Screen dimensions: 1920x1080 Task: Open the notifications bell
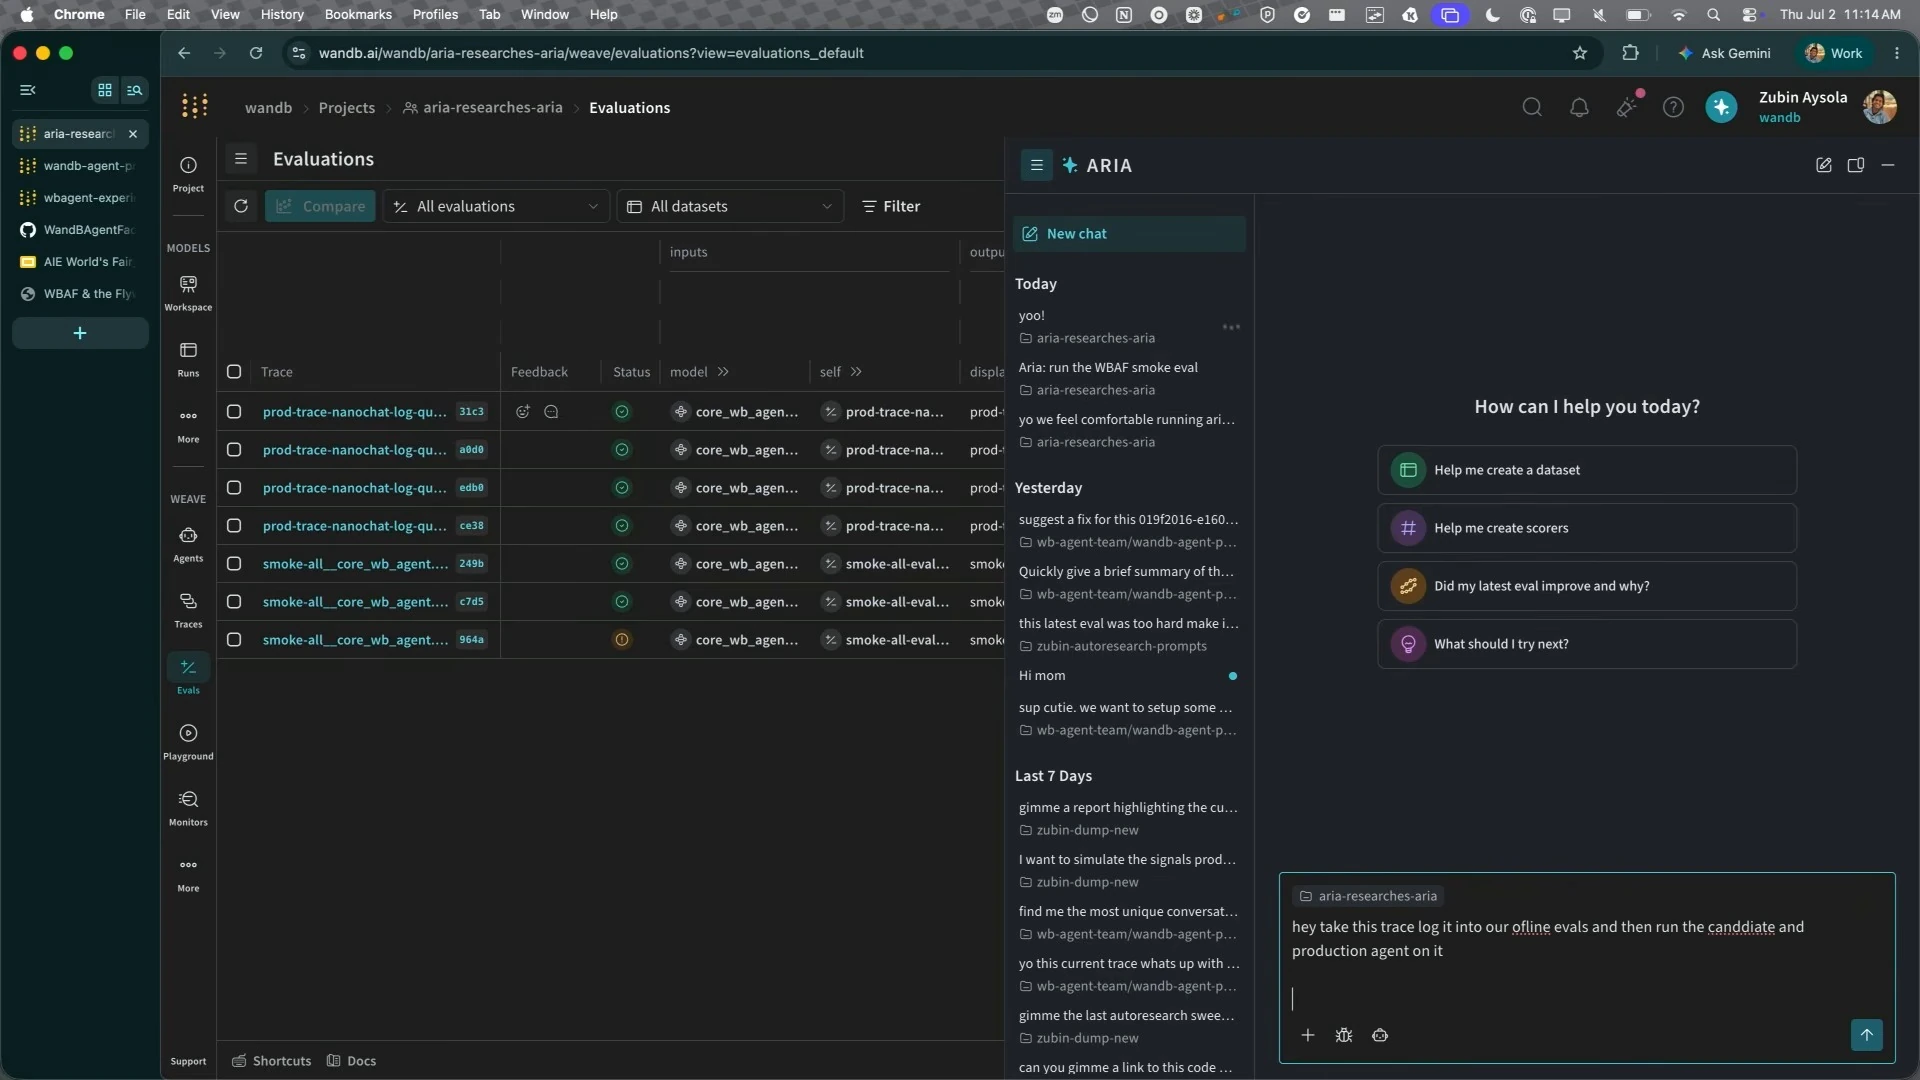[1579, 107]
